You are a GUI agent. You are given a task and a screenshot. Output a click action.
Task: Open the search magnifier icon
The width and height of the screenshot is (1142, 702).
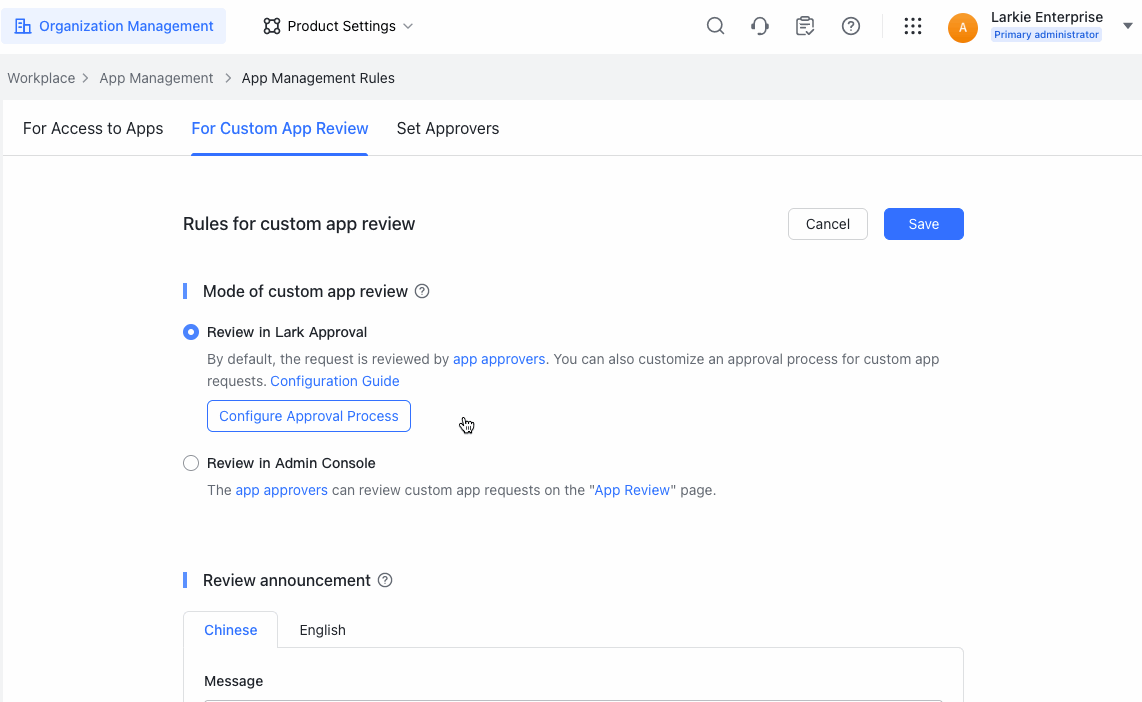pyautogui.click(x=715, y=26)
